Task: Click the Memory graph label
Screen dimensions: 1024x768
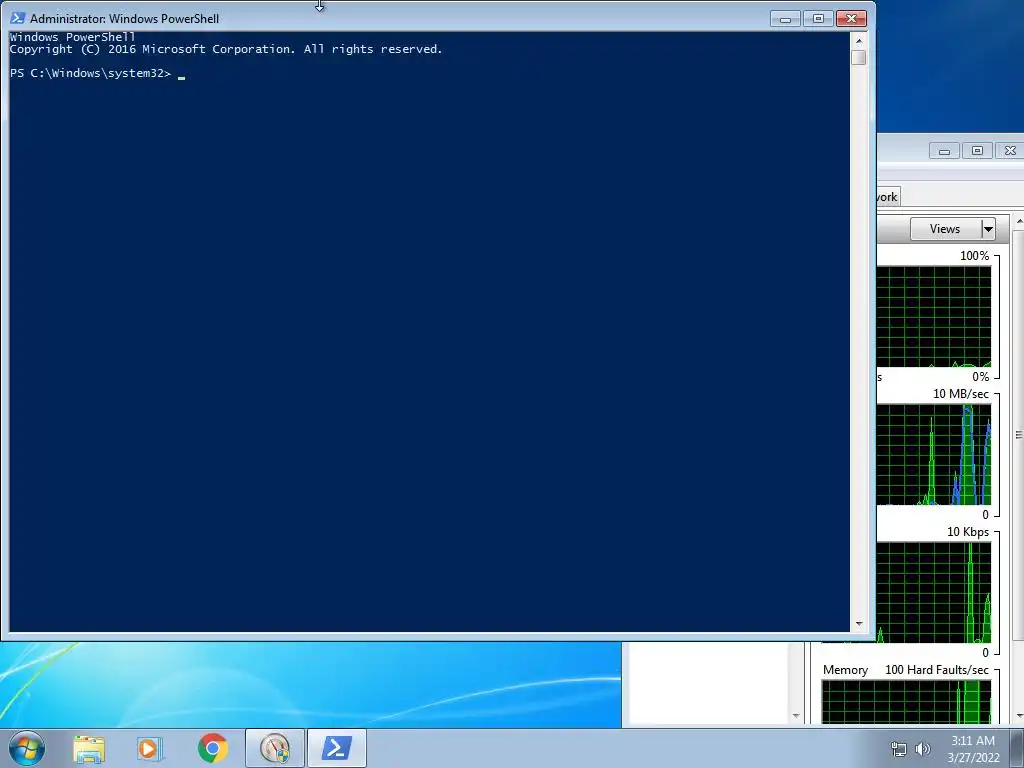Action: click(x=845, y=670)
